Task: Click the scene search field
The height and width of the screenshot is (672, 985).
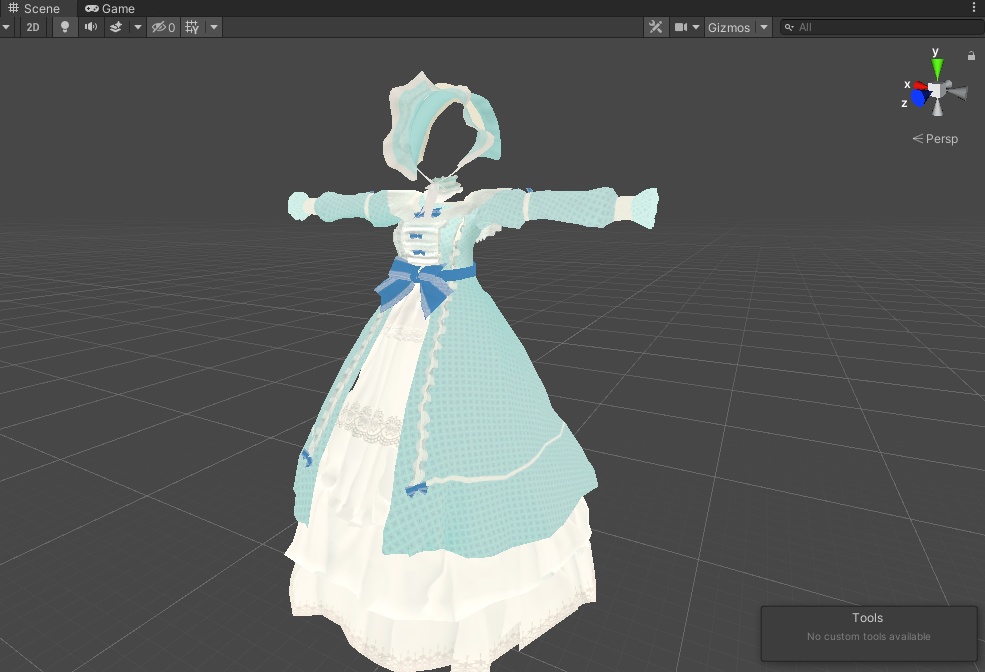Action: (881, 27)
